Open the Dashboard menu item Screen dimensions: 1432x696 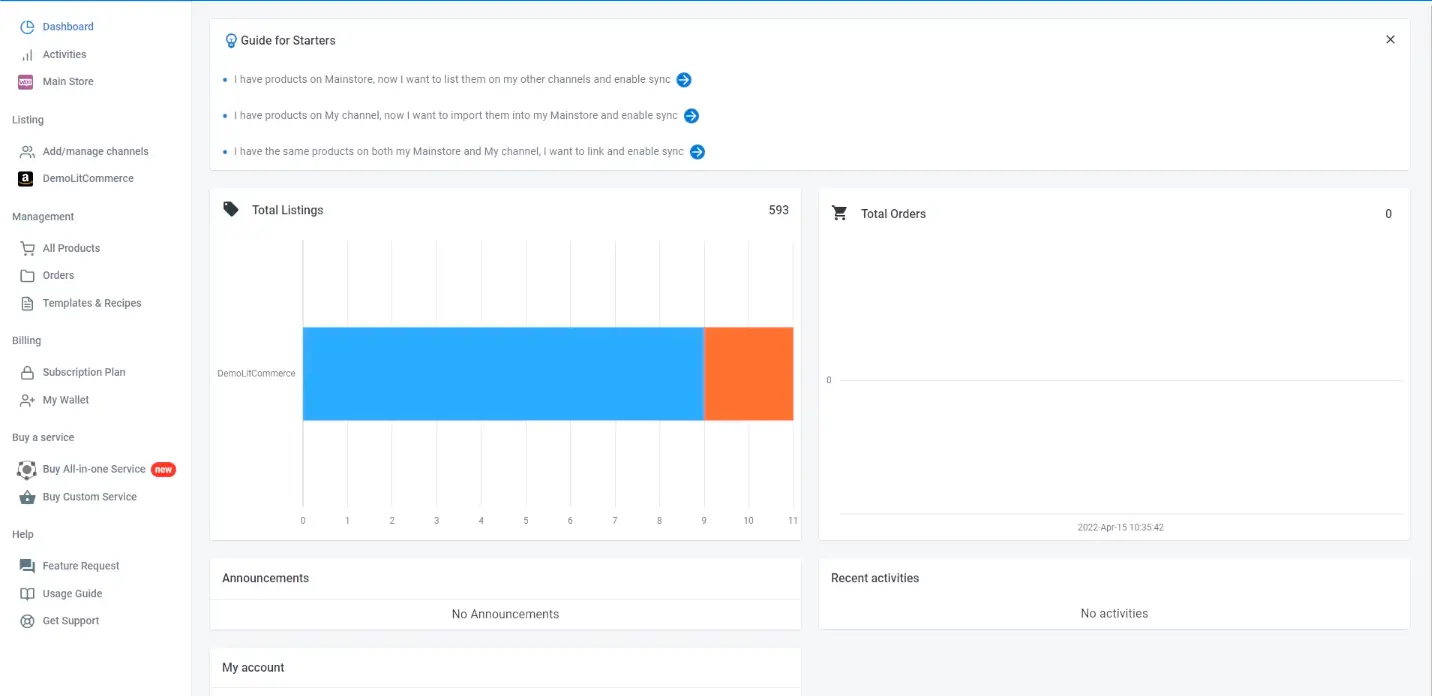[68, 27]
